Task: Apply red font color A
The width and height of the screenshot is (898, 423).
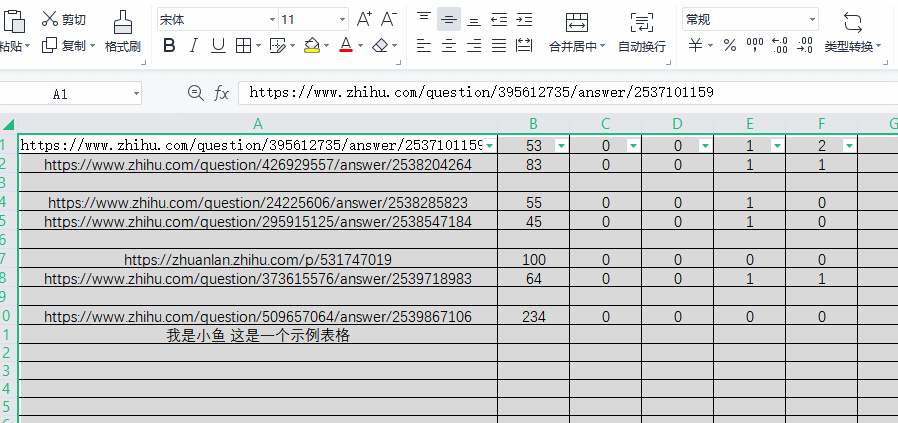Action: tap(345, 45)
